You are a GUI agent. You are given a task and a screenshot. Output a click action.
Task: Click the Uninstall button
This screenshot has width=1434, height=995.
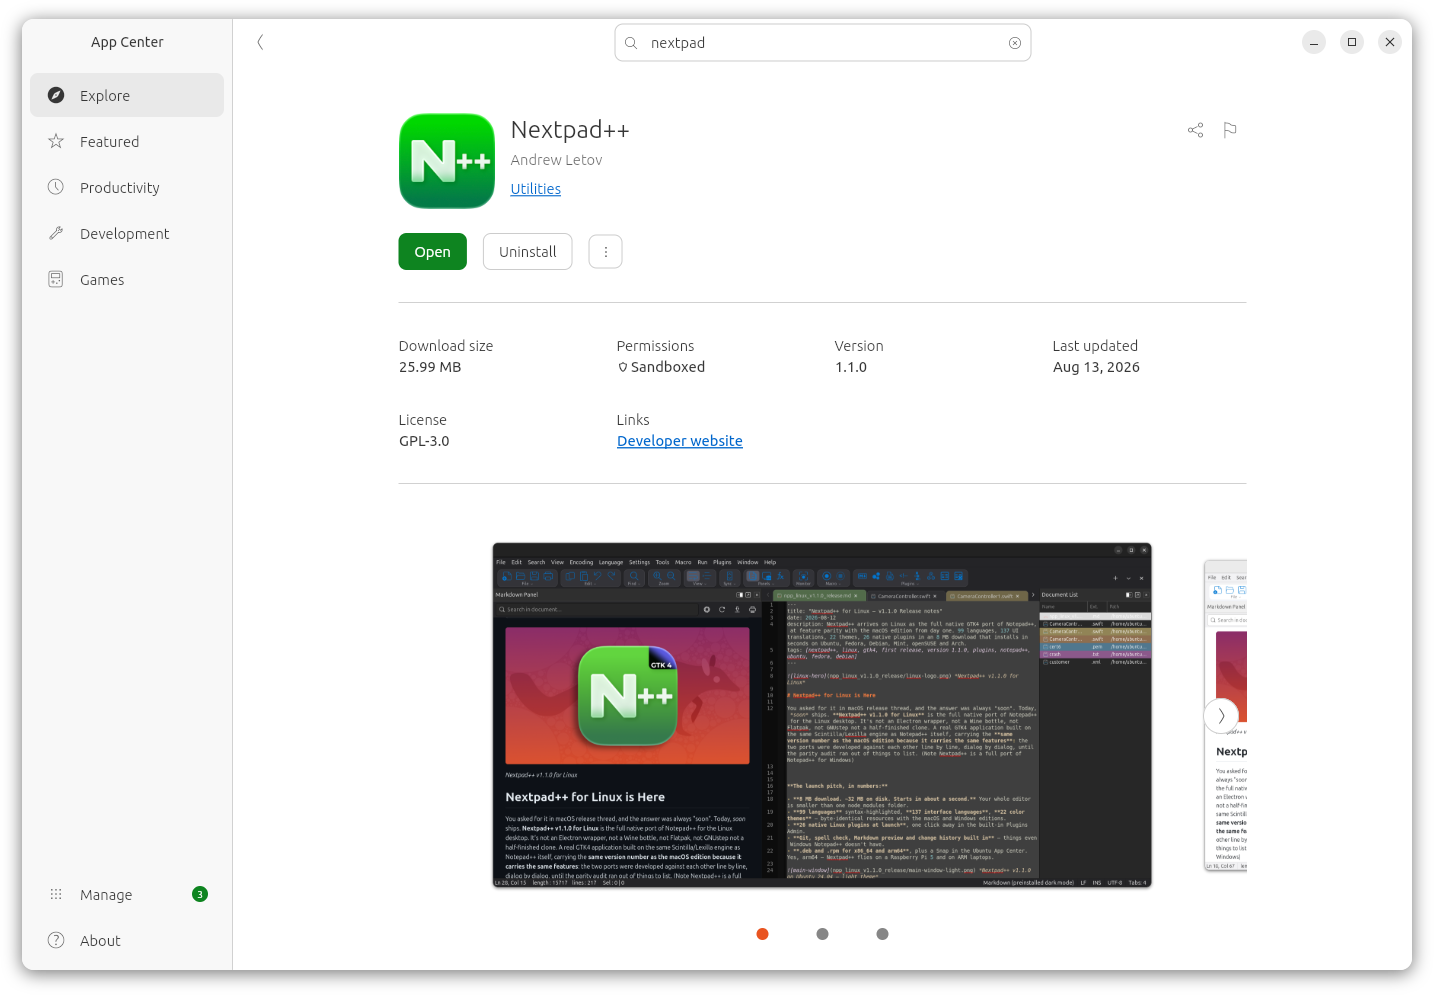pyautogui.click(x=527, y=252)
